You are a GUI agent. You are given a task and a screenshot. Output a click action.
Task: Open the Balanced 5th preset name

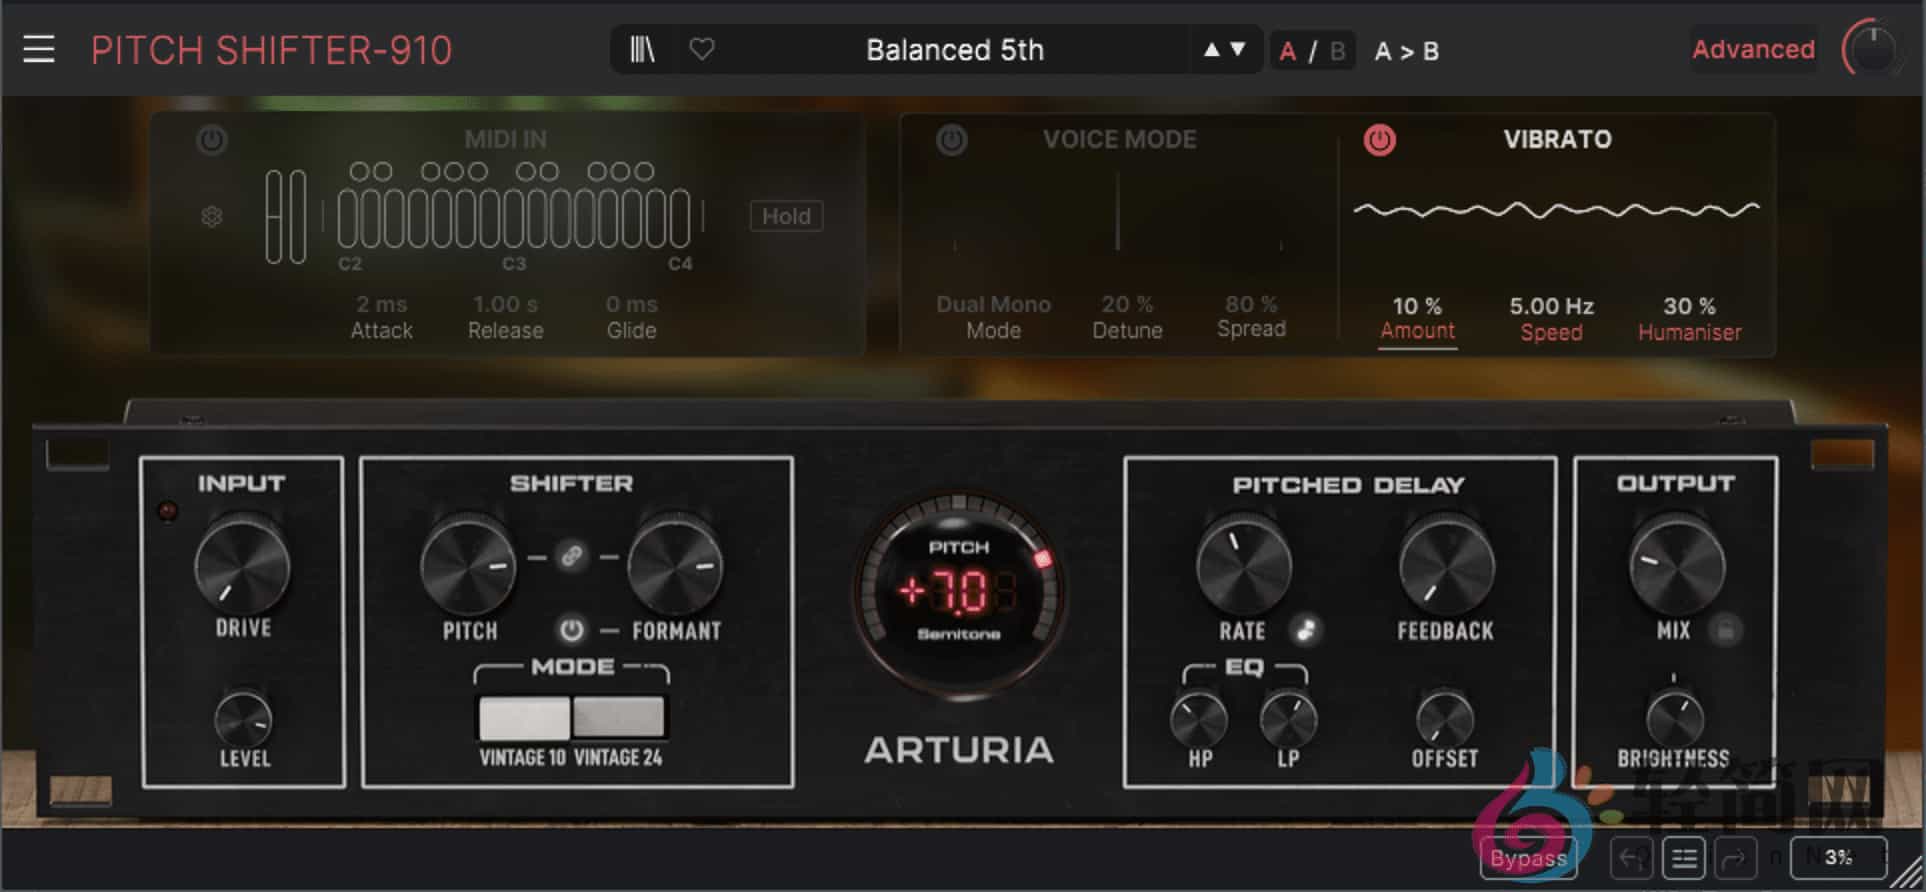955,50
